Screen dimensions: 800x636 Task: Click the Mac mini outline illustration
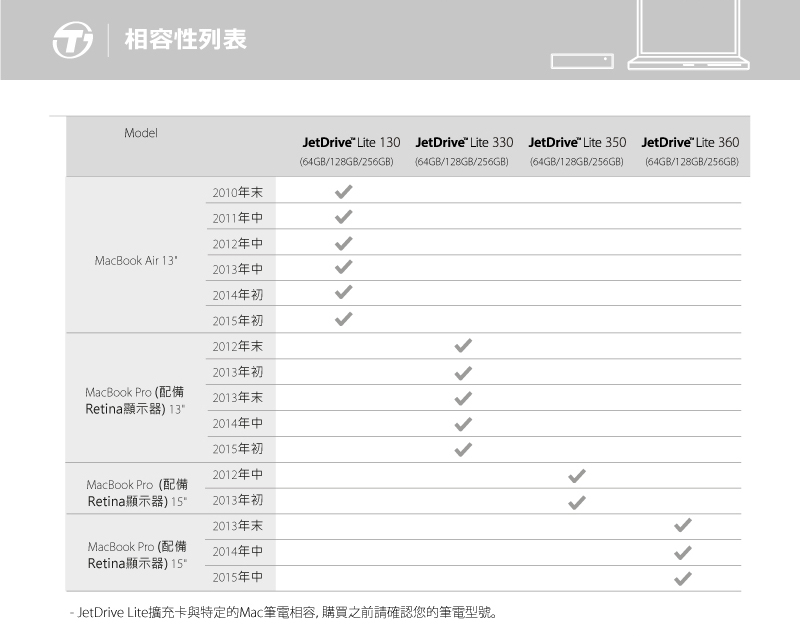pos(582,61)
